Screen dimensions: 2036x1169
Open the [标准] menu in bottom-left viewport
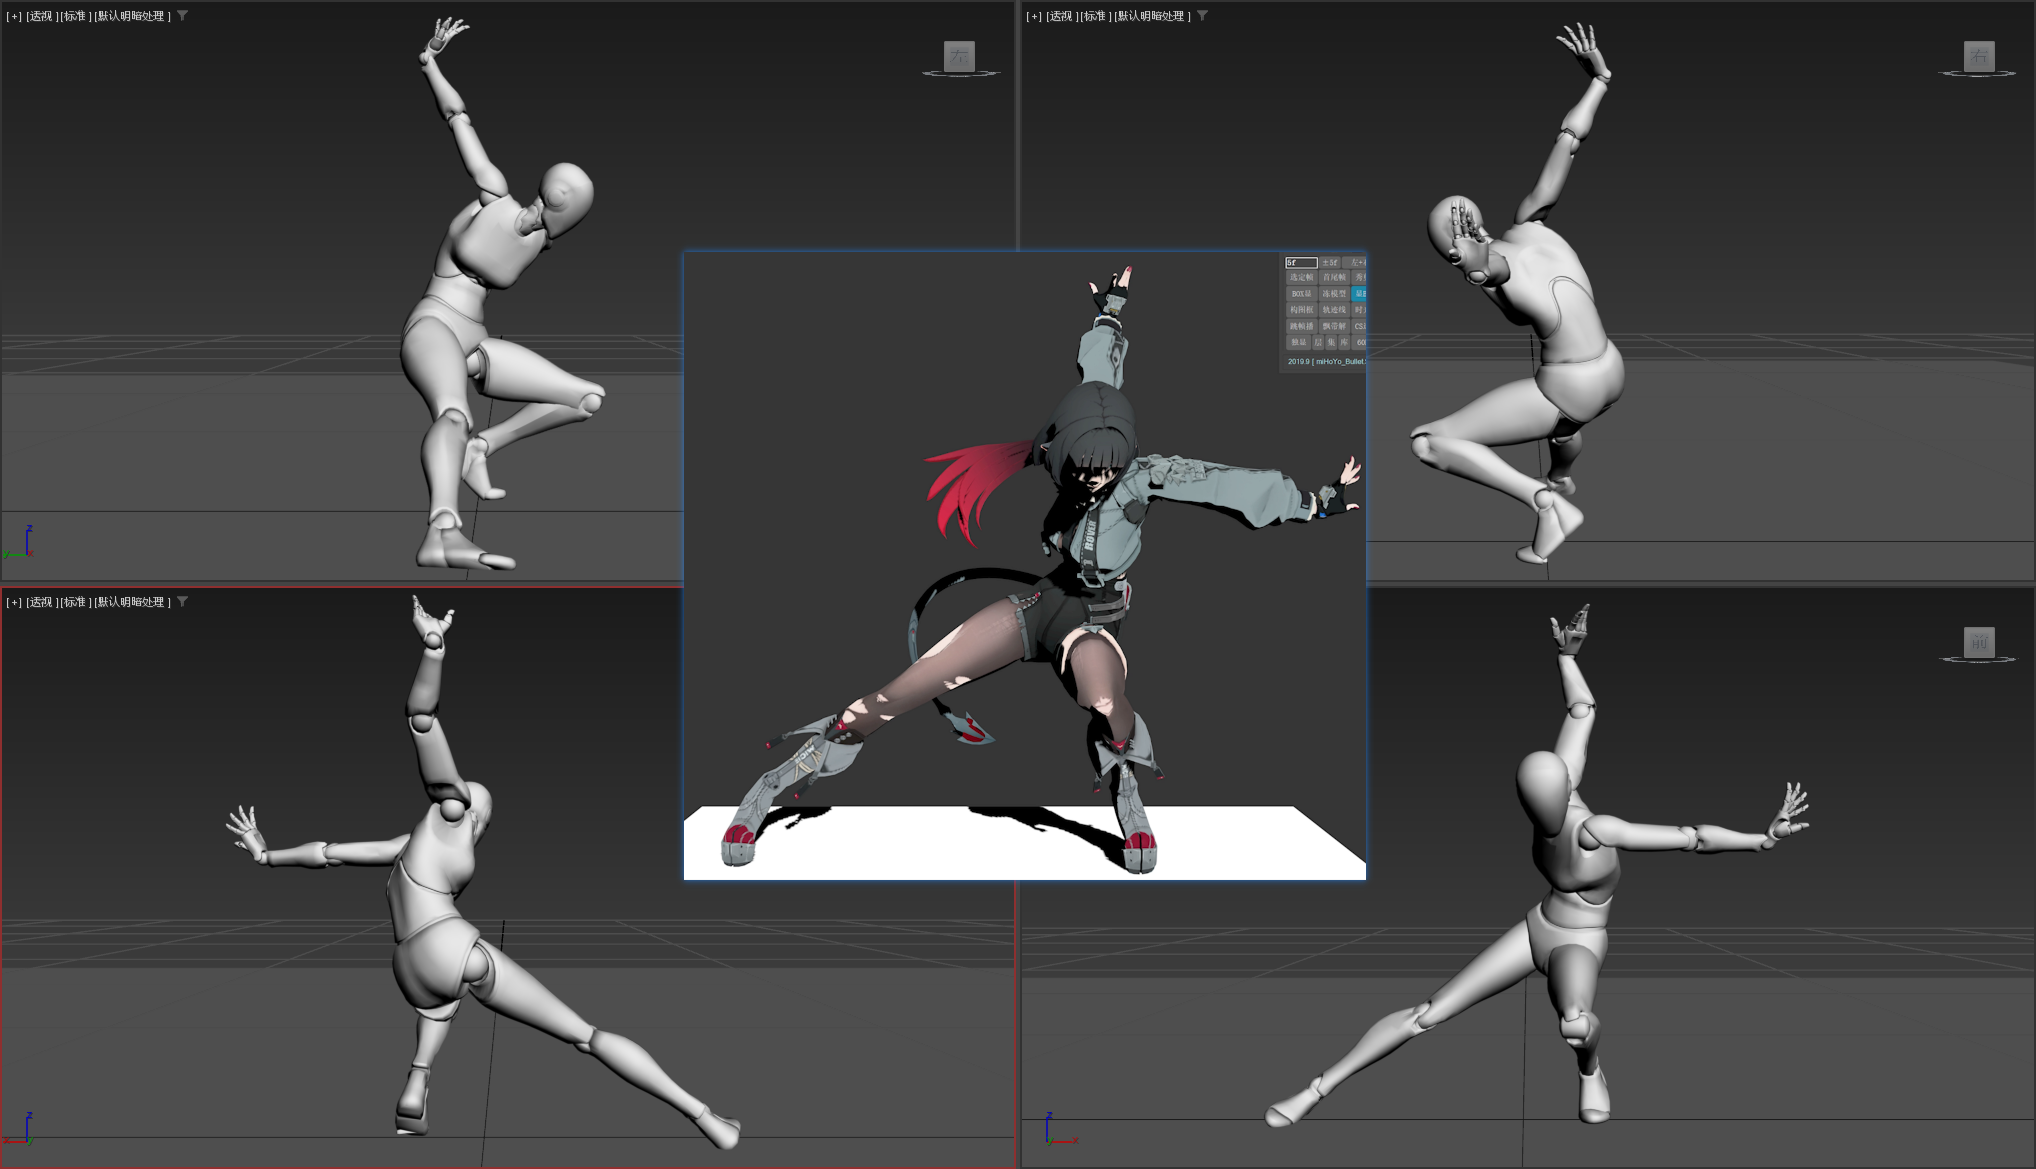tap(75, 602)
